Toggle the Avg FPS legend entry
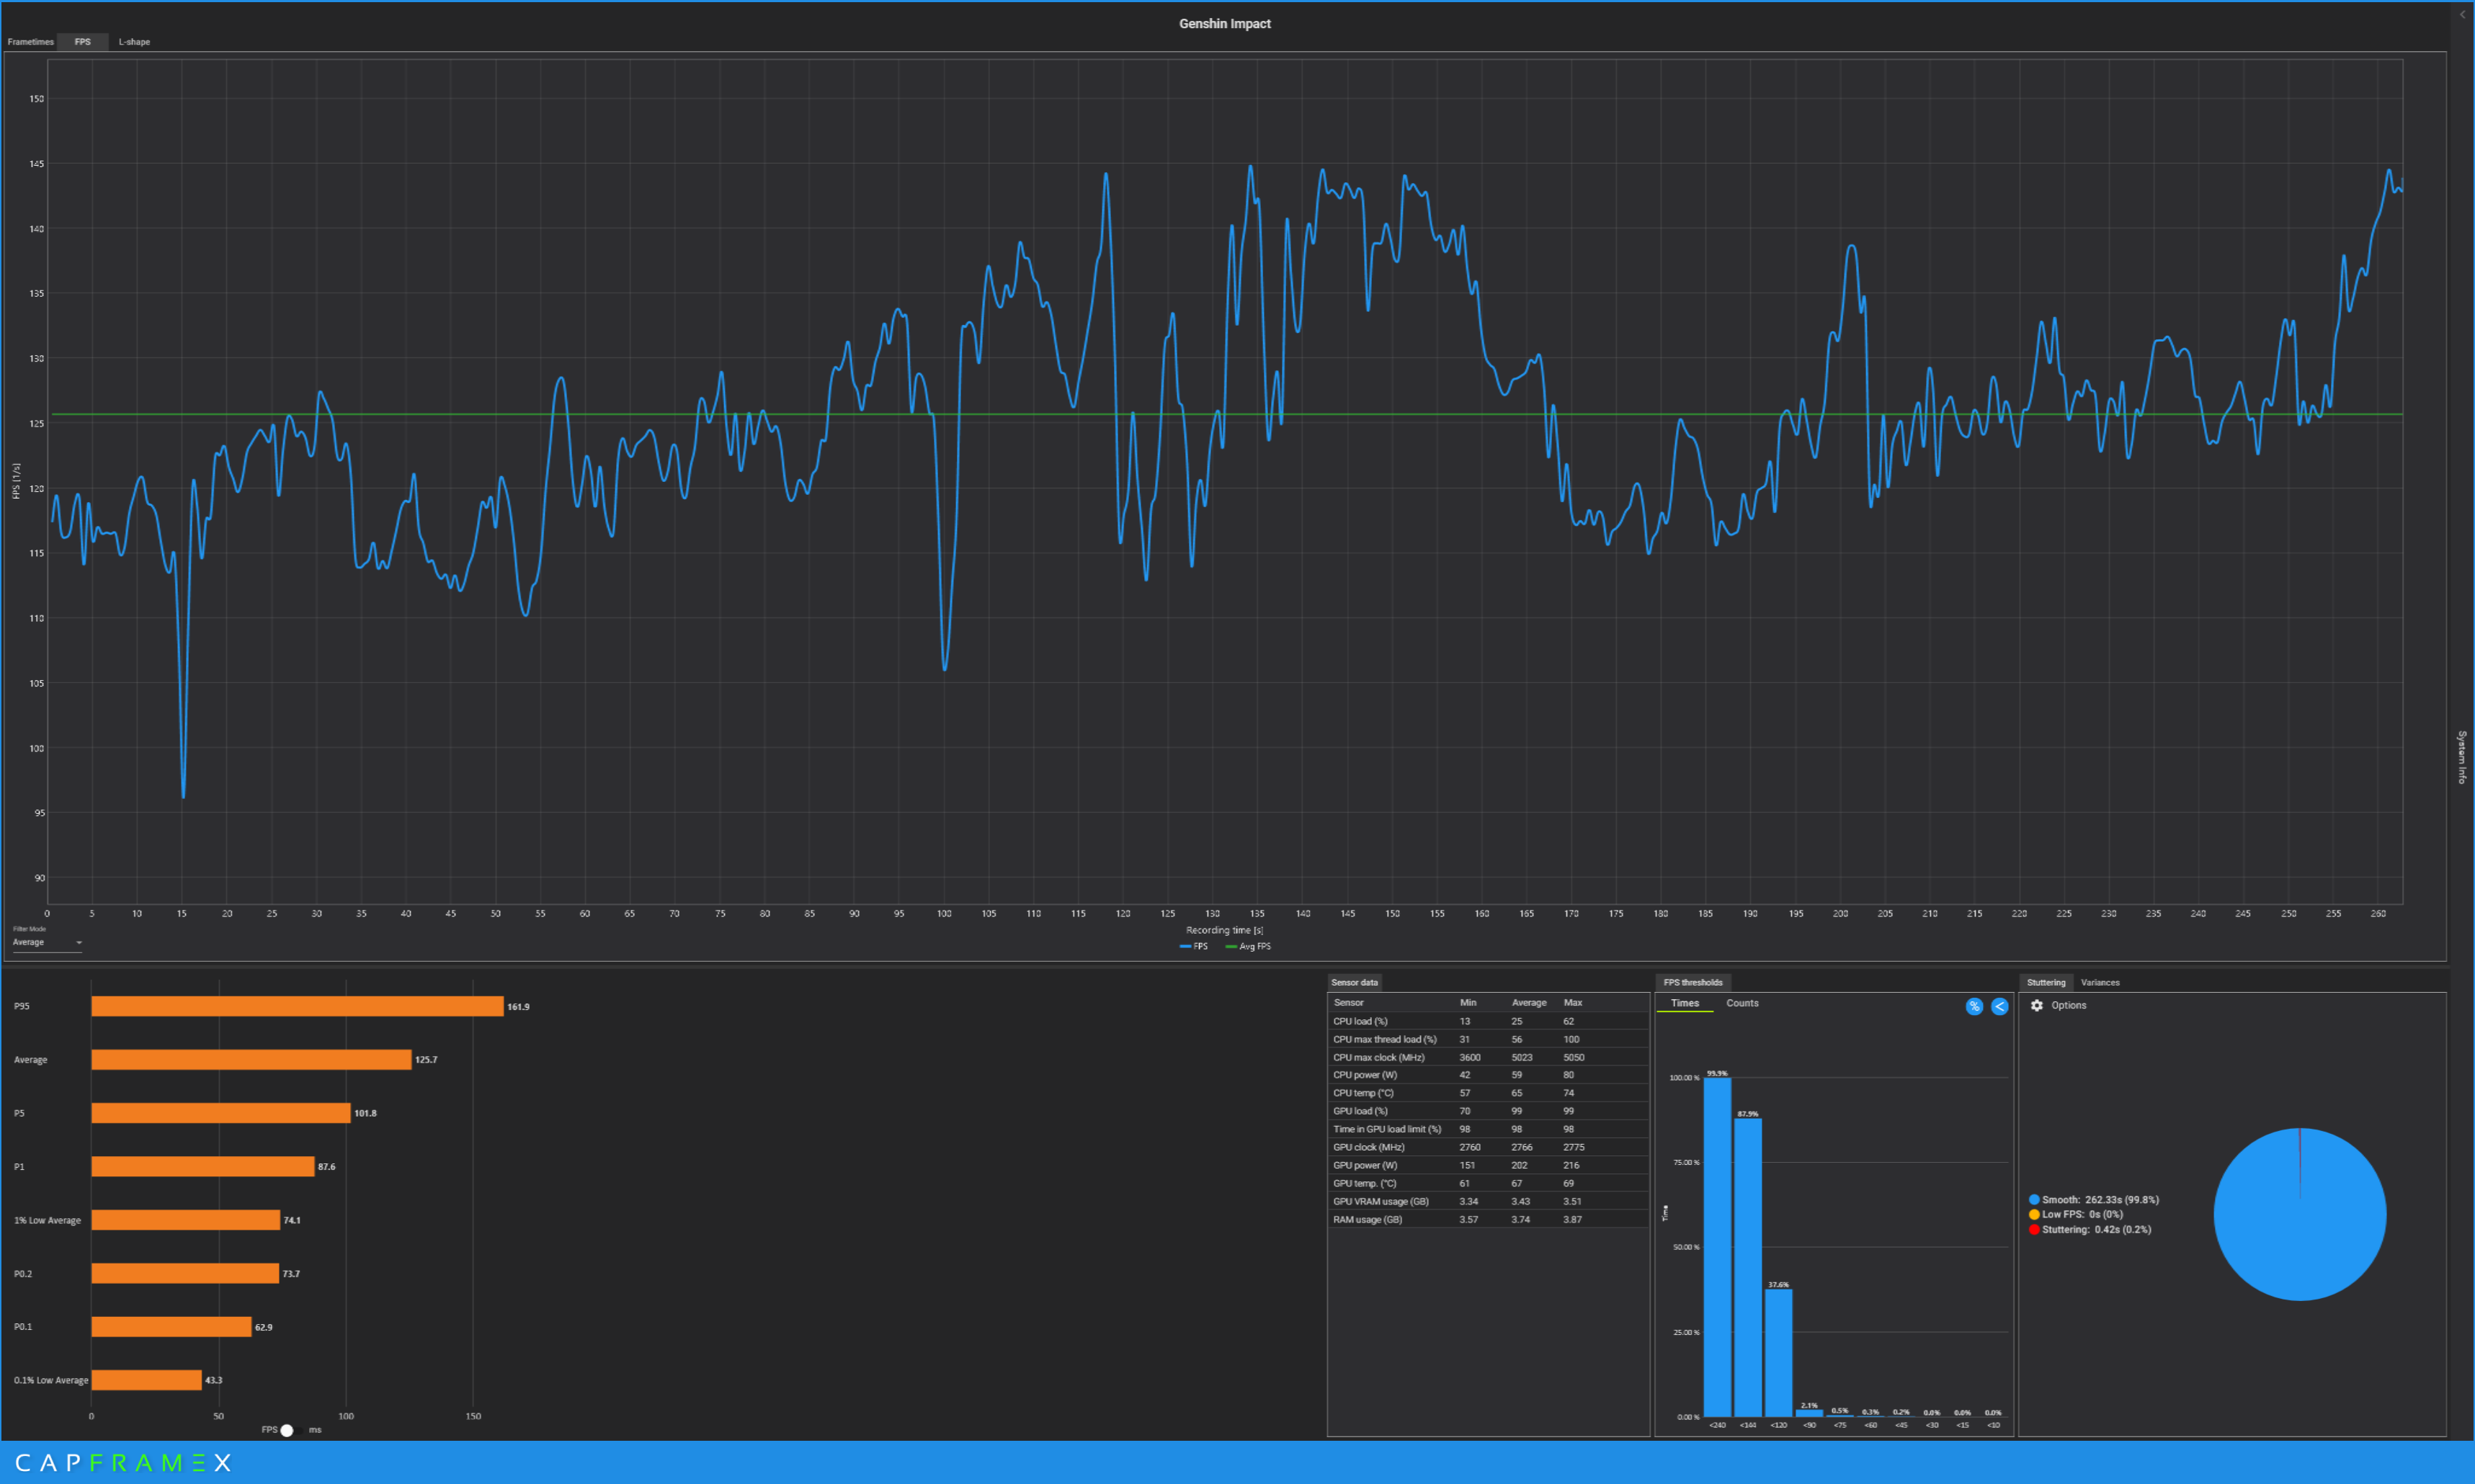Viewport: 2475px width, 1484px height. 1248,946
